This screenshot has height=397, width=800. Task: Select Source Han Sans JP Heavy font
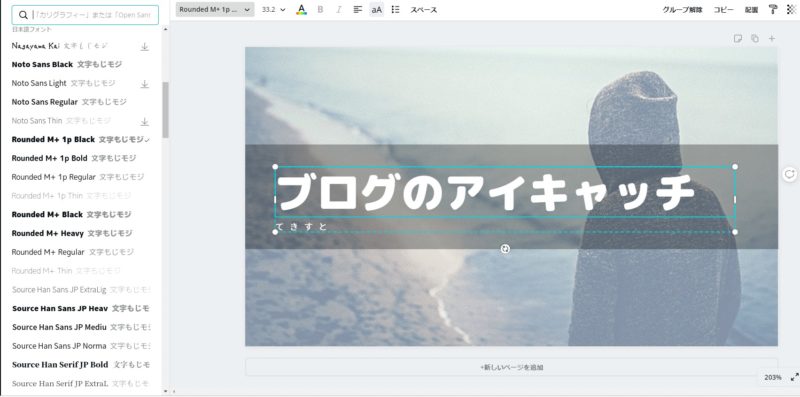point(81,308)
